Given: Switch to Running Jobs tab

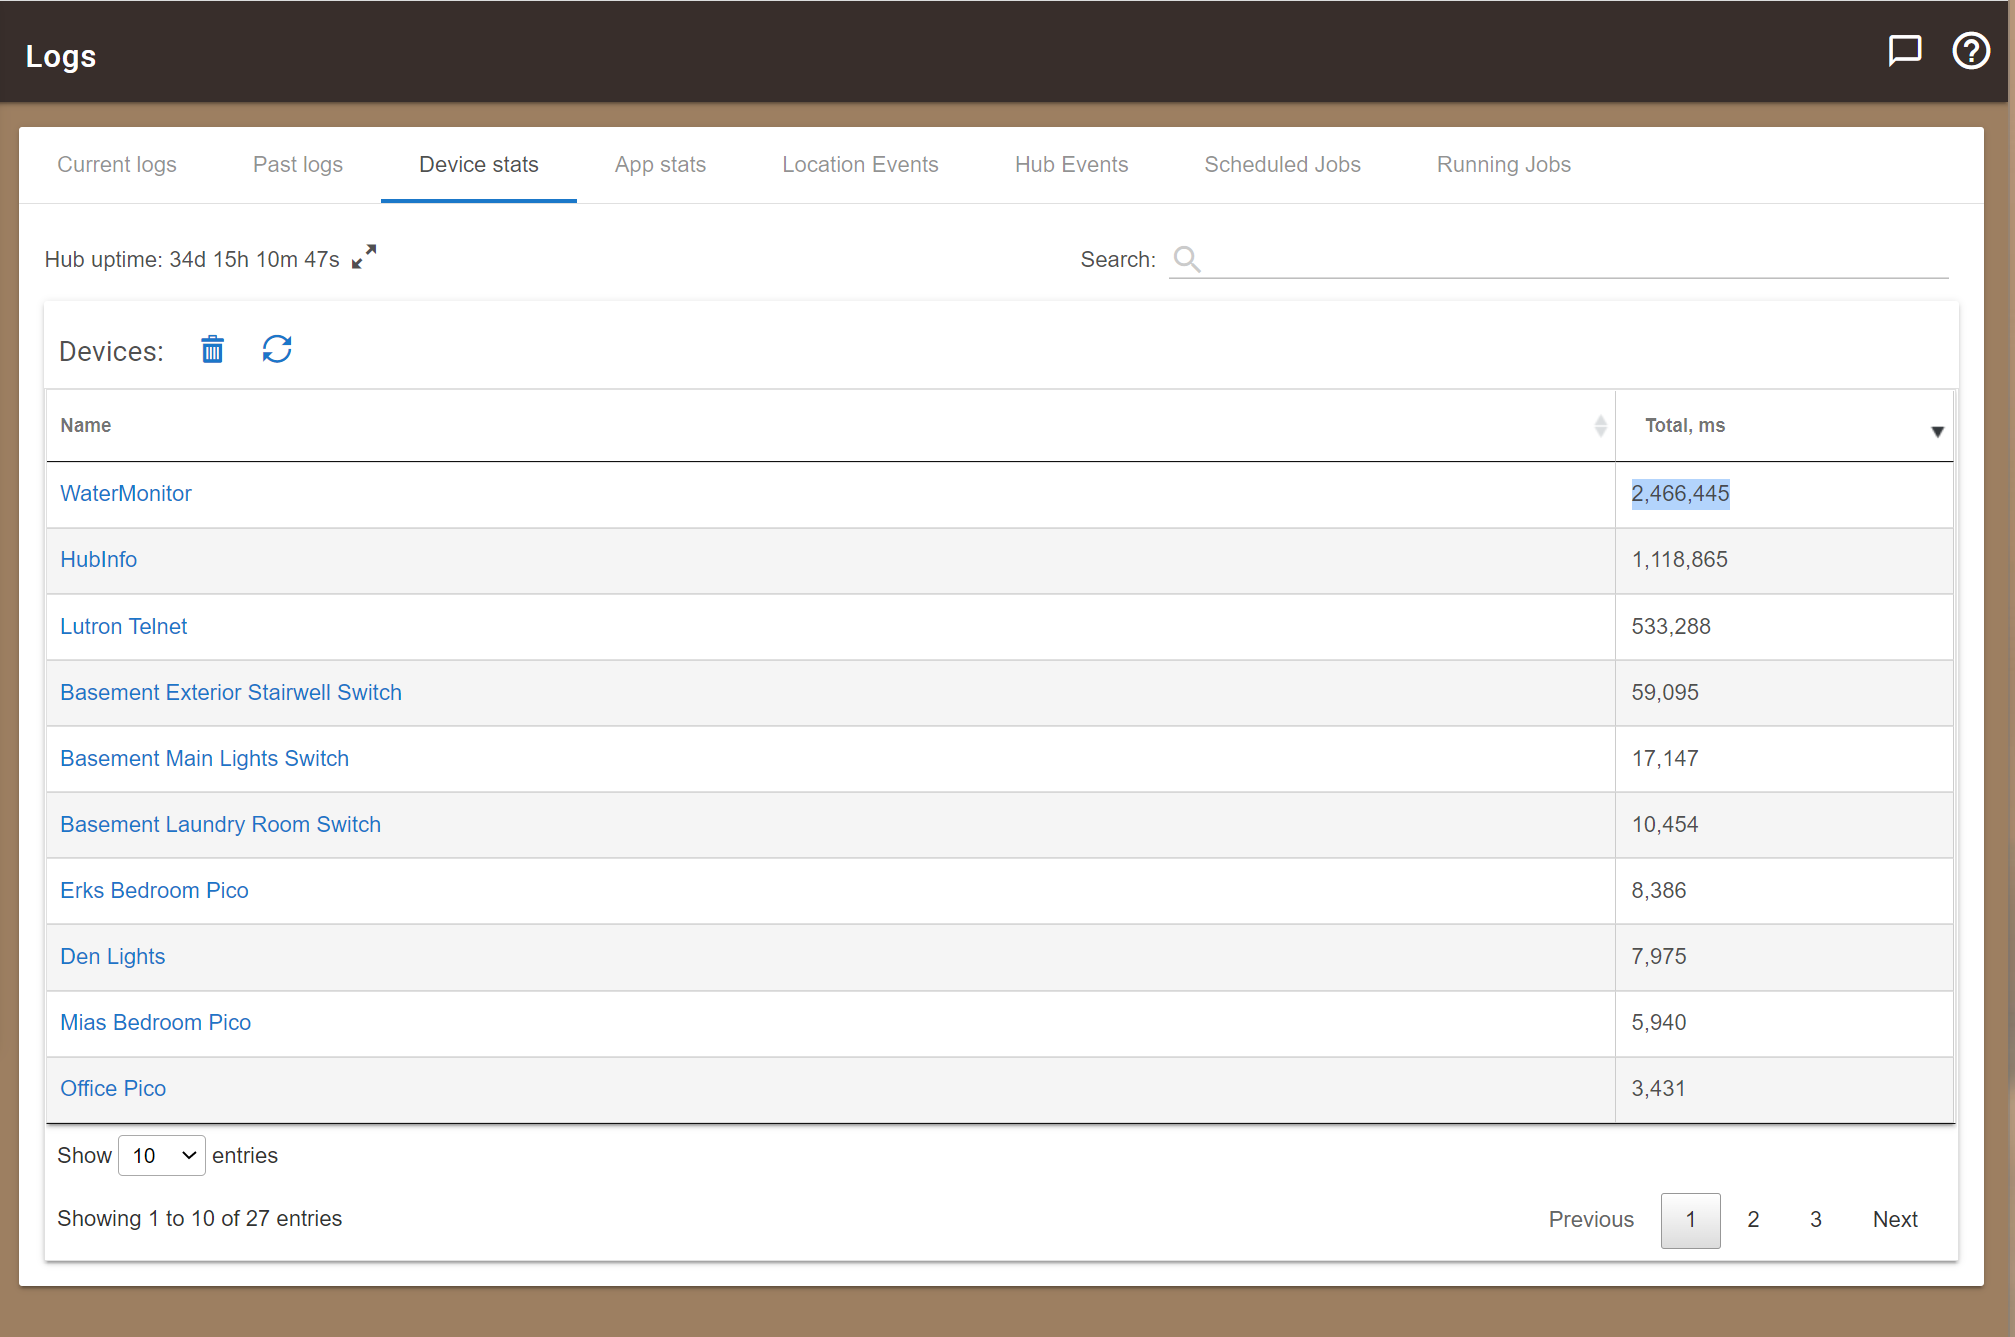Looking at the screenshot, I should (x=1504, y=165).
